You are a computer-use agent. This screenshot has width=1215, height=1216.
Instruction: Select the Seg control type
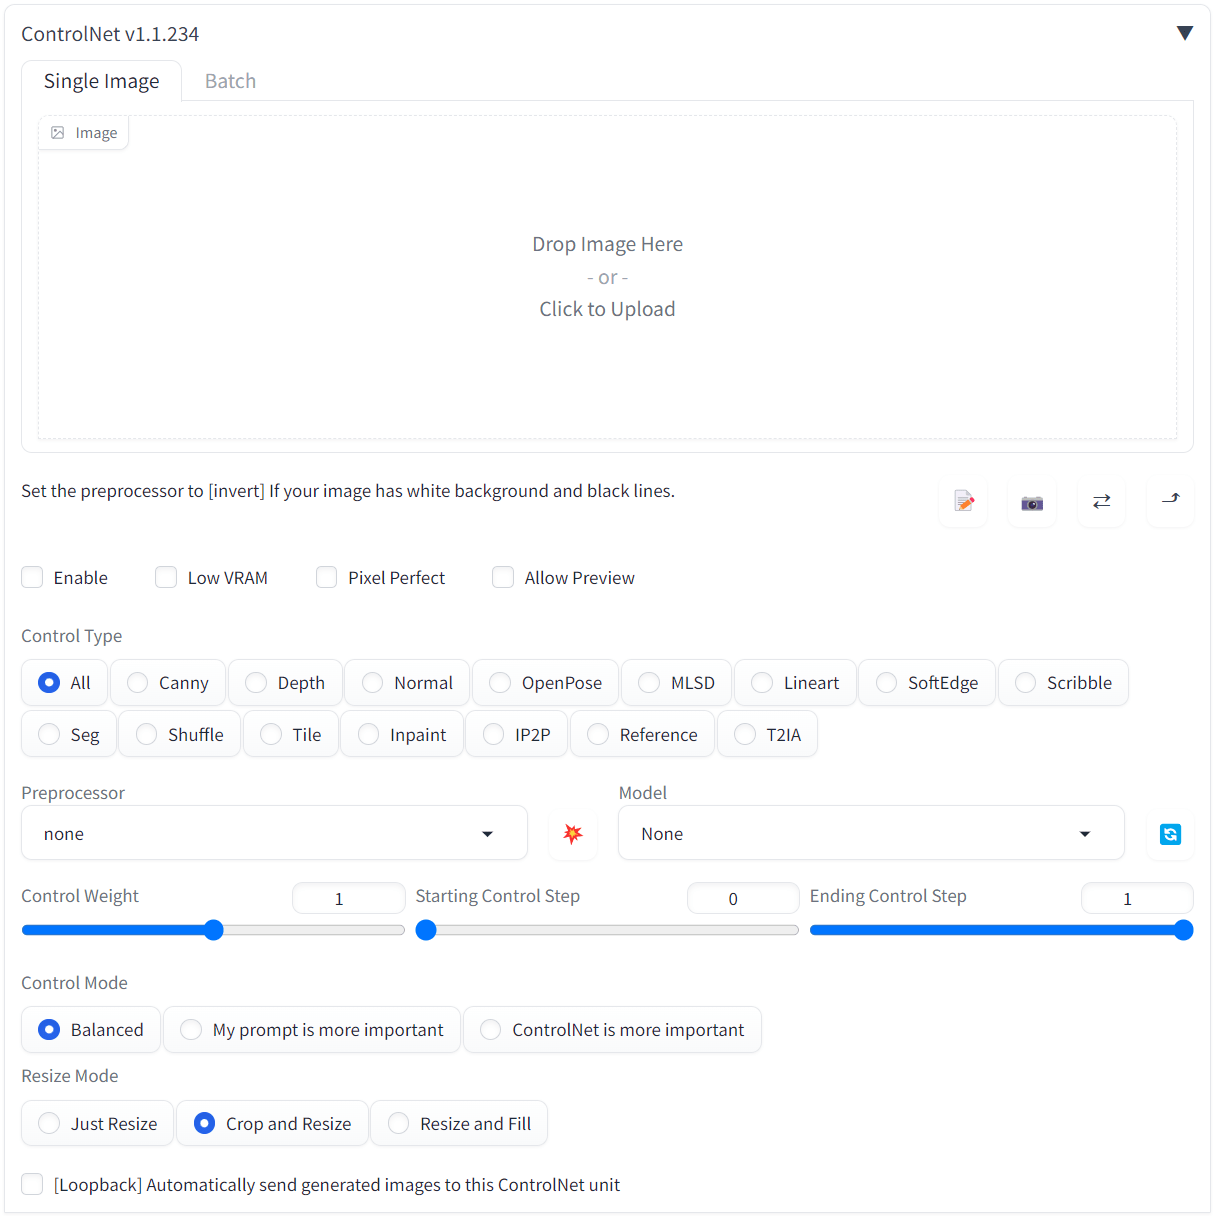click(x=69, y=734)
